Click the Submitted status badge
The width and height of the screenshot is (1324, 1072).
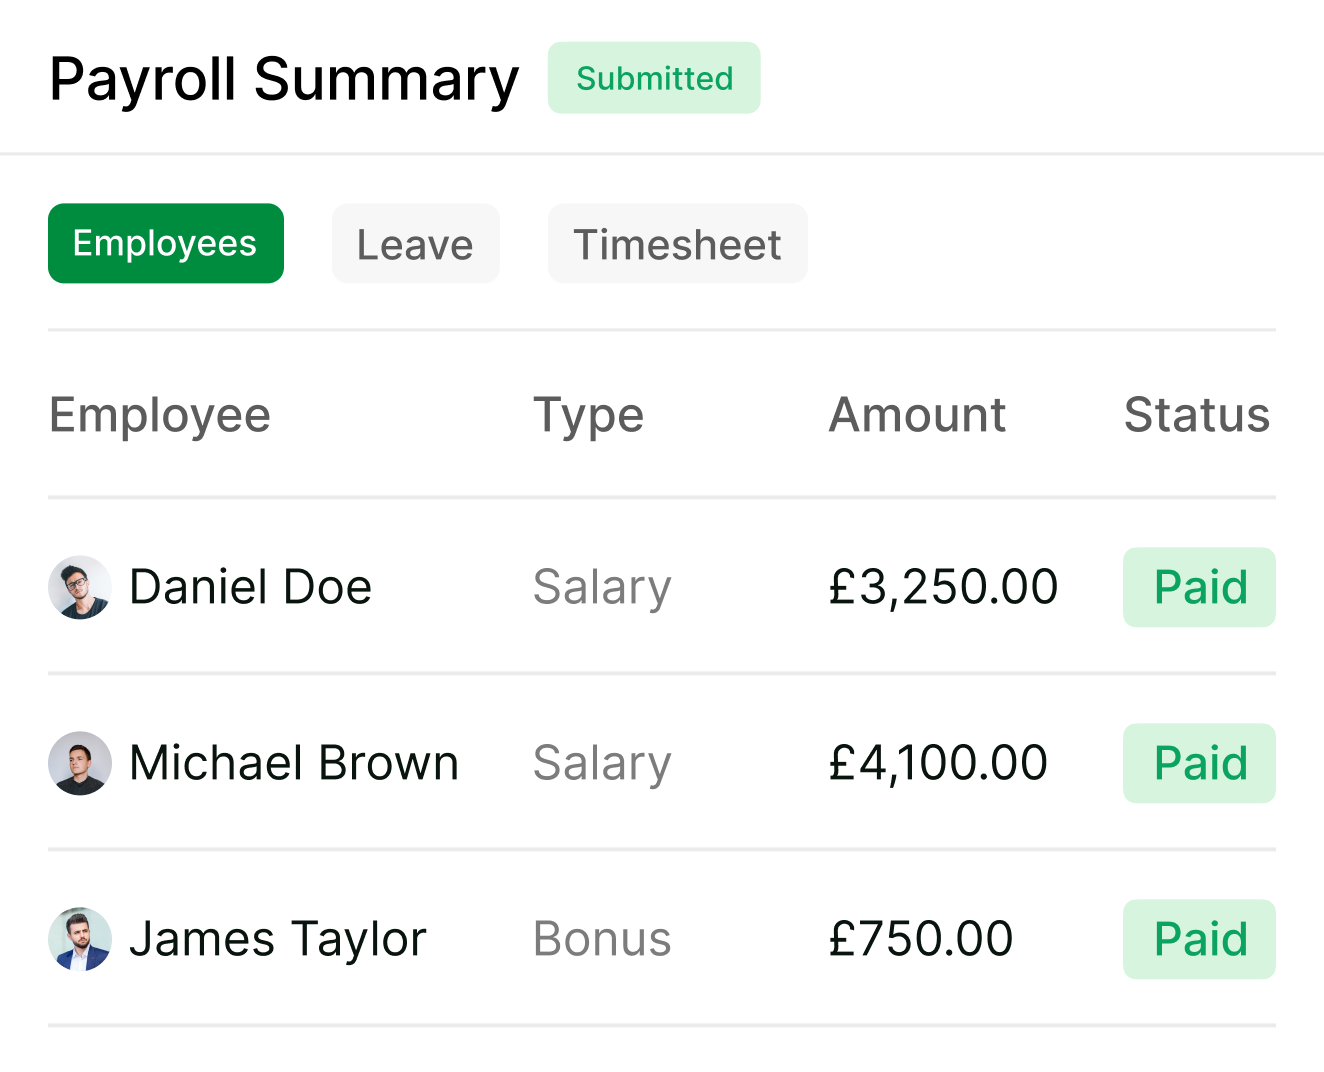654,78
